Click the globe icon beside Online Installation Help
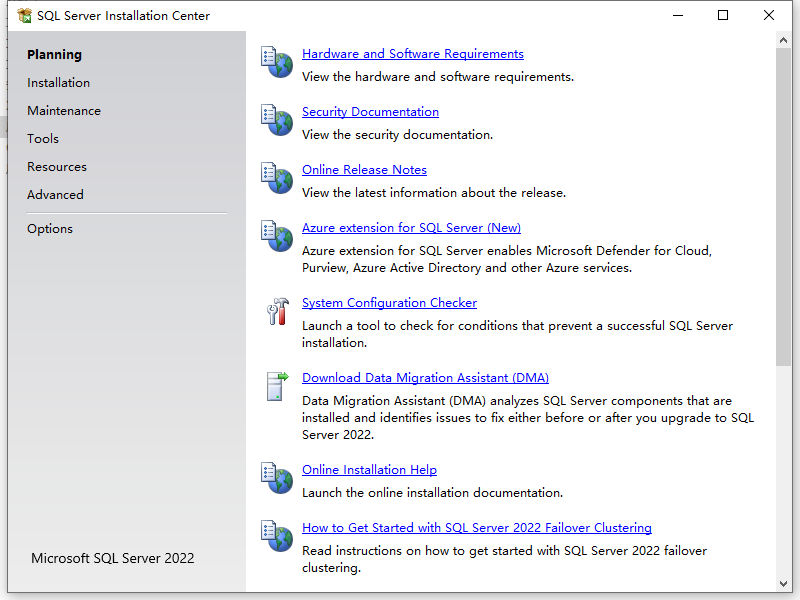The width and height of the screenshot is (800, 600). (x=277, y=478)
